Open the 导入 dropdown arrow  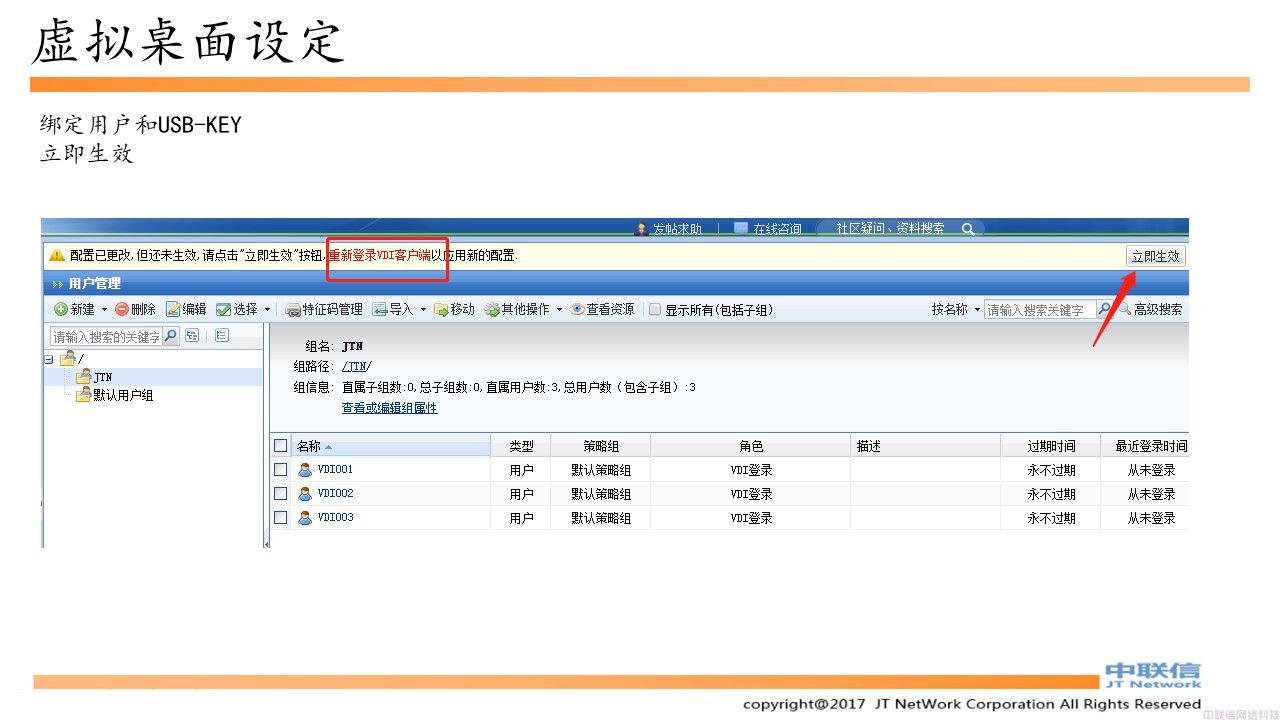click(423, 310)
